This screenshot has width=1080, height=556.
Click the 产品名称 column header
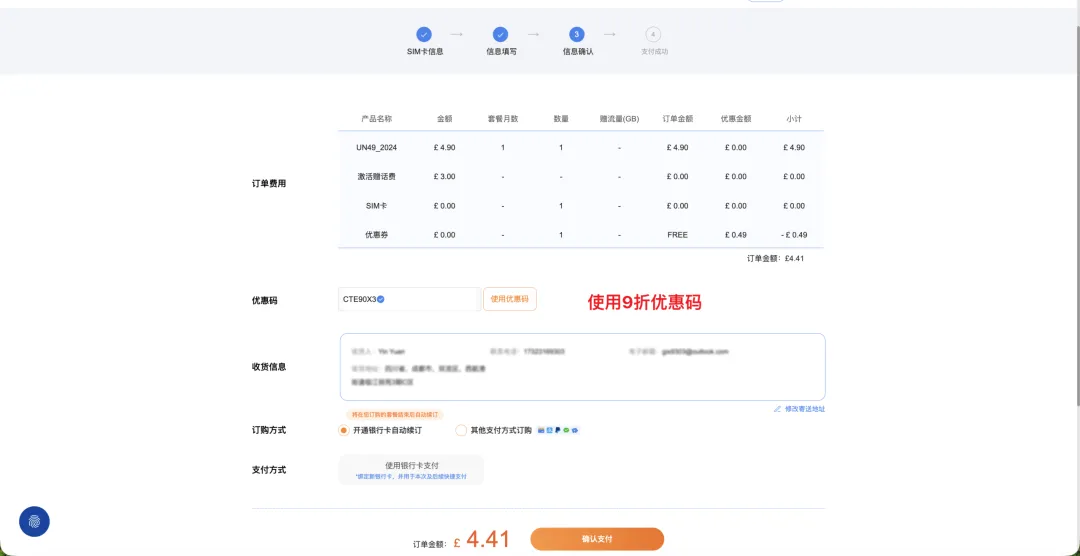coord(376,119)
